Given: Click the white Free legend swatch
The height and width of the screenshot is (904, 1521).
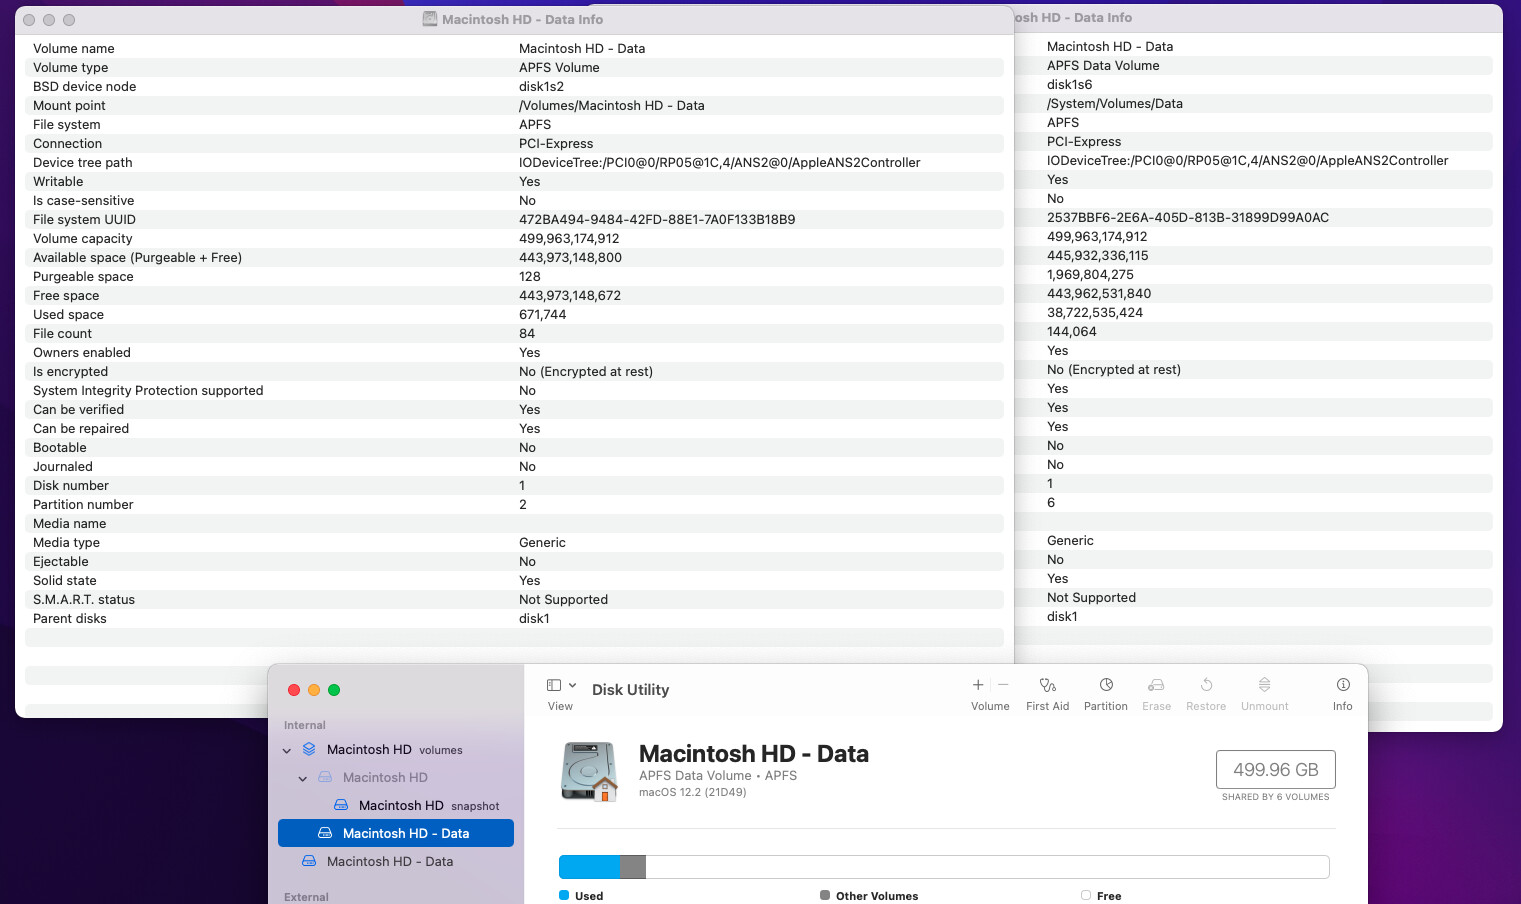Looking at the screenshot, I should (1086, 895).
